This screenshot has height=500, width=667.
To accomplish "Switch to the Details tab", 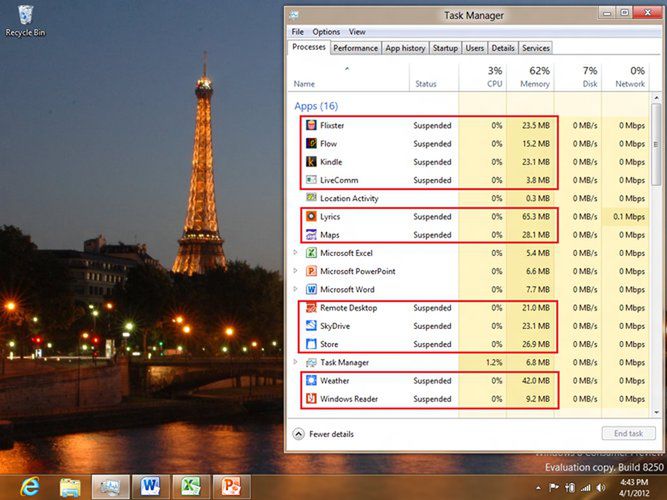I will 503,48.
